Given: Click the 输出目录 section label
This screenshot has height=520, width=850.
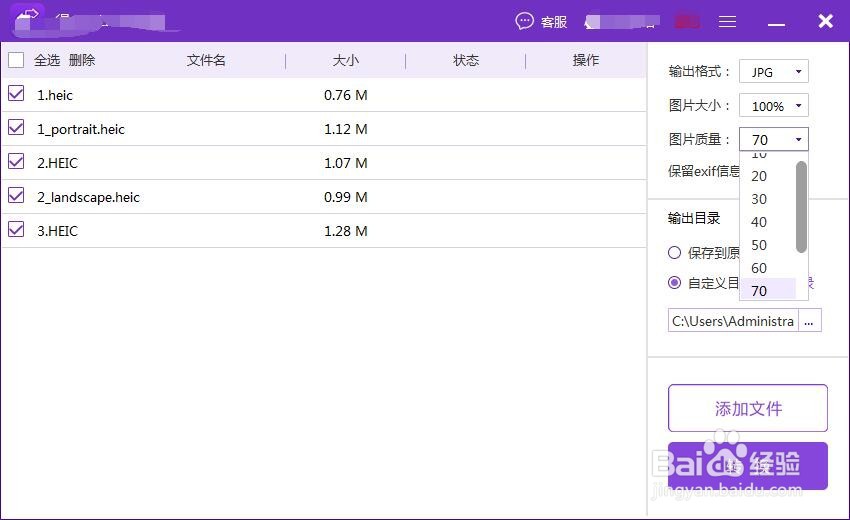Looking at the screenshot, I should [694, 218].
